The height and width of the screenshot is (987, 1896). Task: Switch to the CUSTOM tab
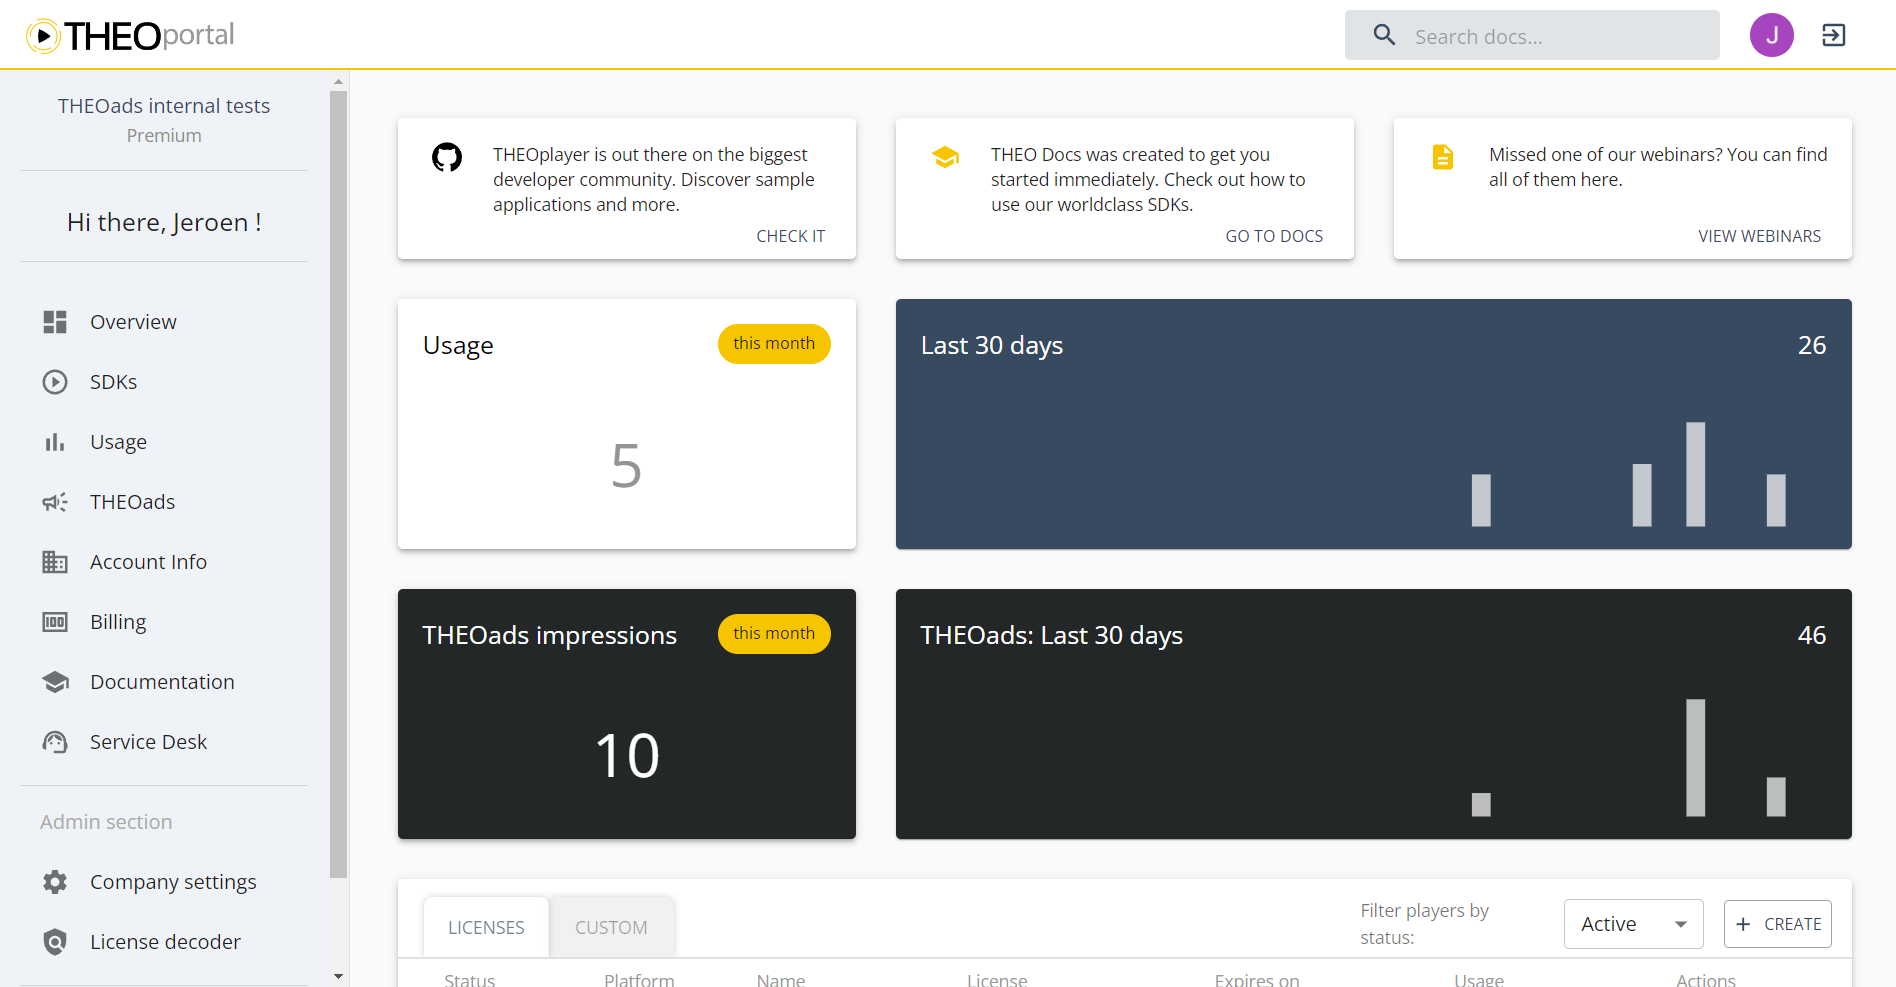tap(611, 926)
